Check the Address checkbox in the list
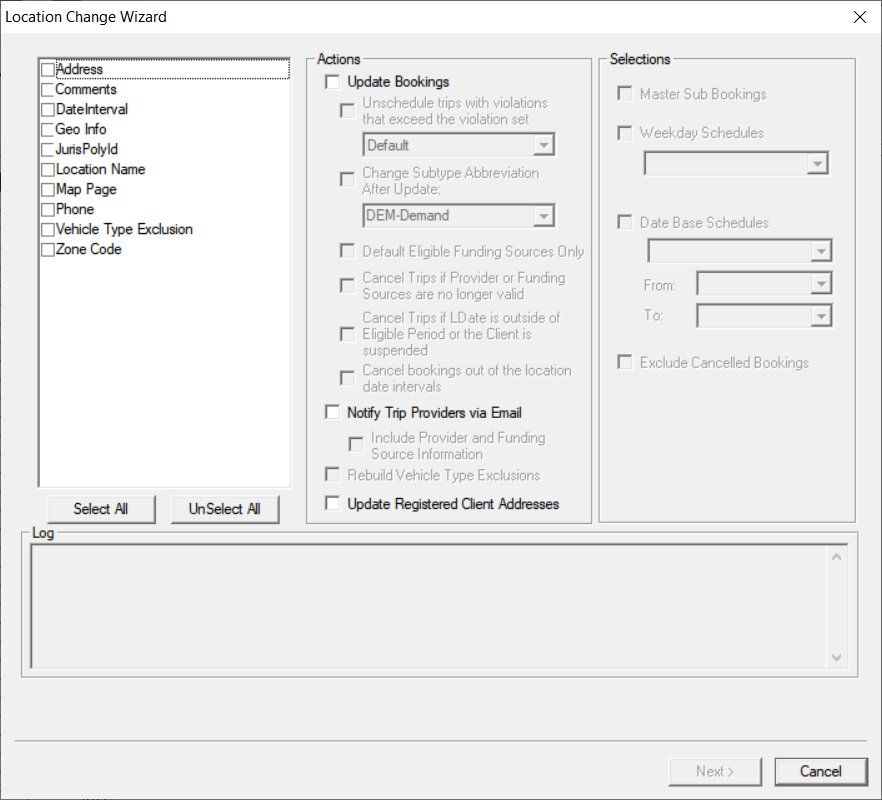Image resolution: width=882 pixels, height=800 pixels. [x=46, y=69]
